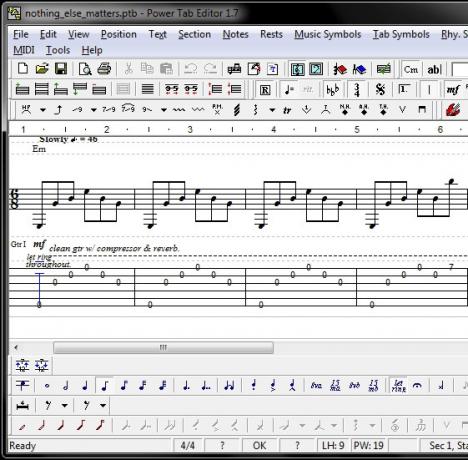
Task: Click the Slowly tempo marker text
Action: [x=54, y=139]
